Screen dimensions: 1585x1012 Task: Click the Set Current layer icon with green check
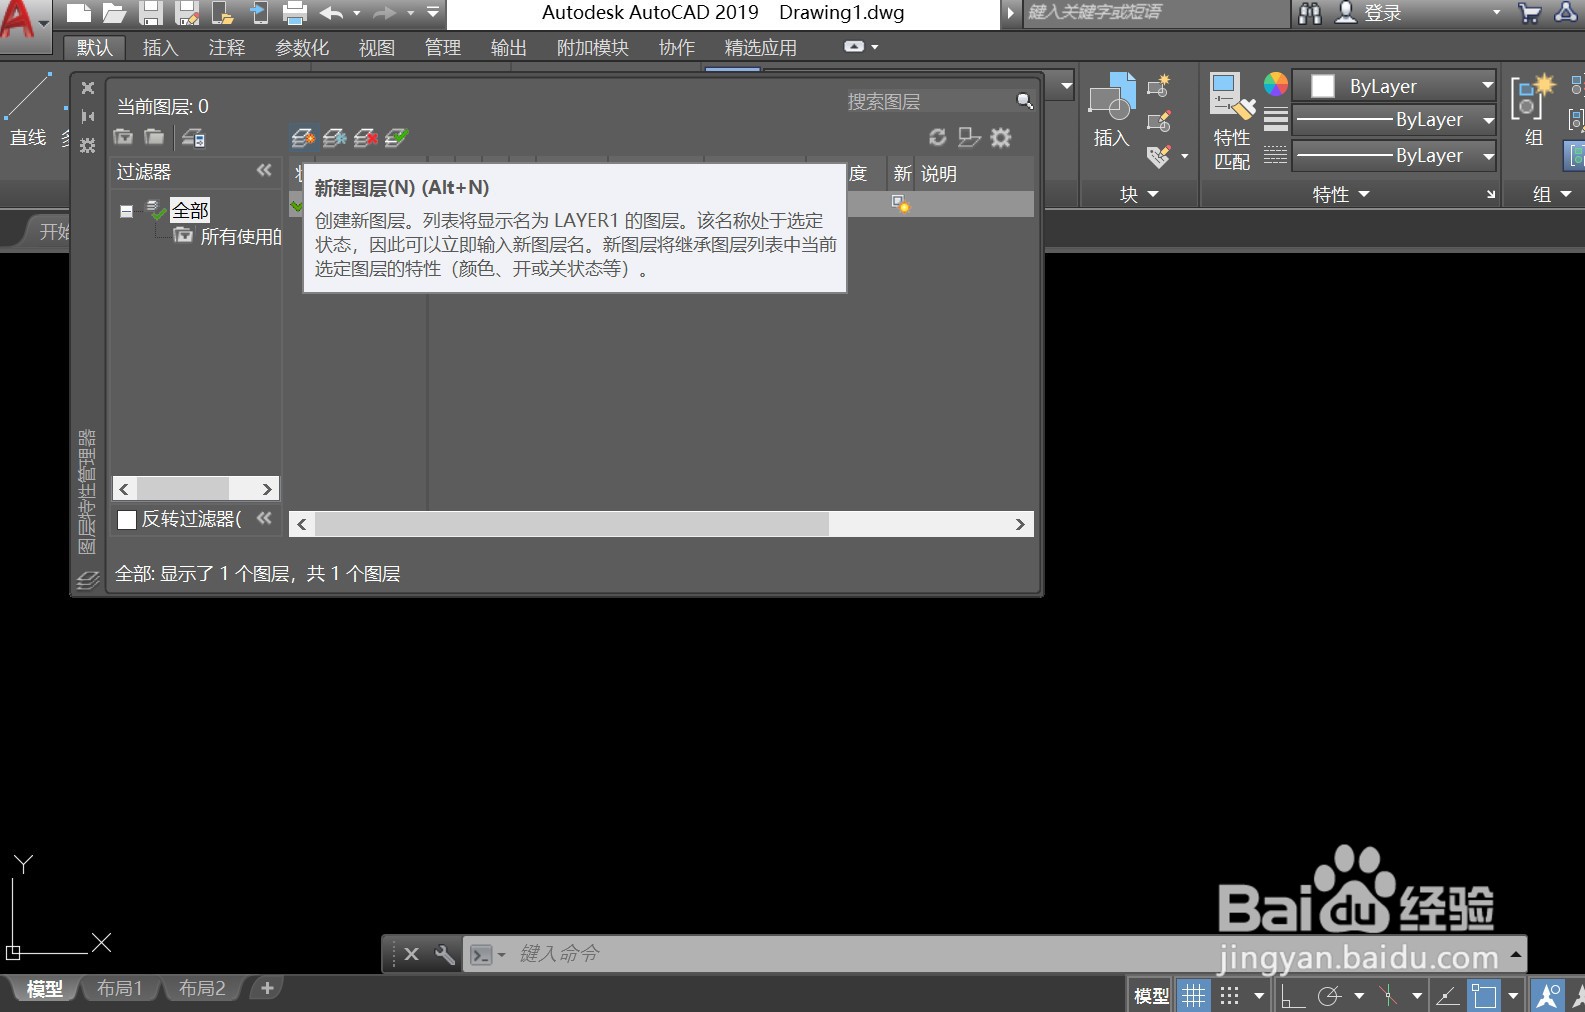tap(397, 138)
